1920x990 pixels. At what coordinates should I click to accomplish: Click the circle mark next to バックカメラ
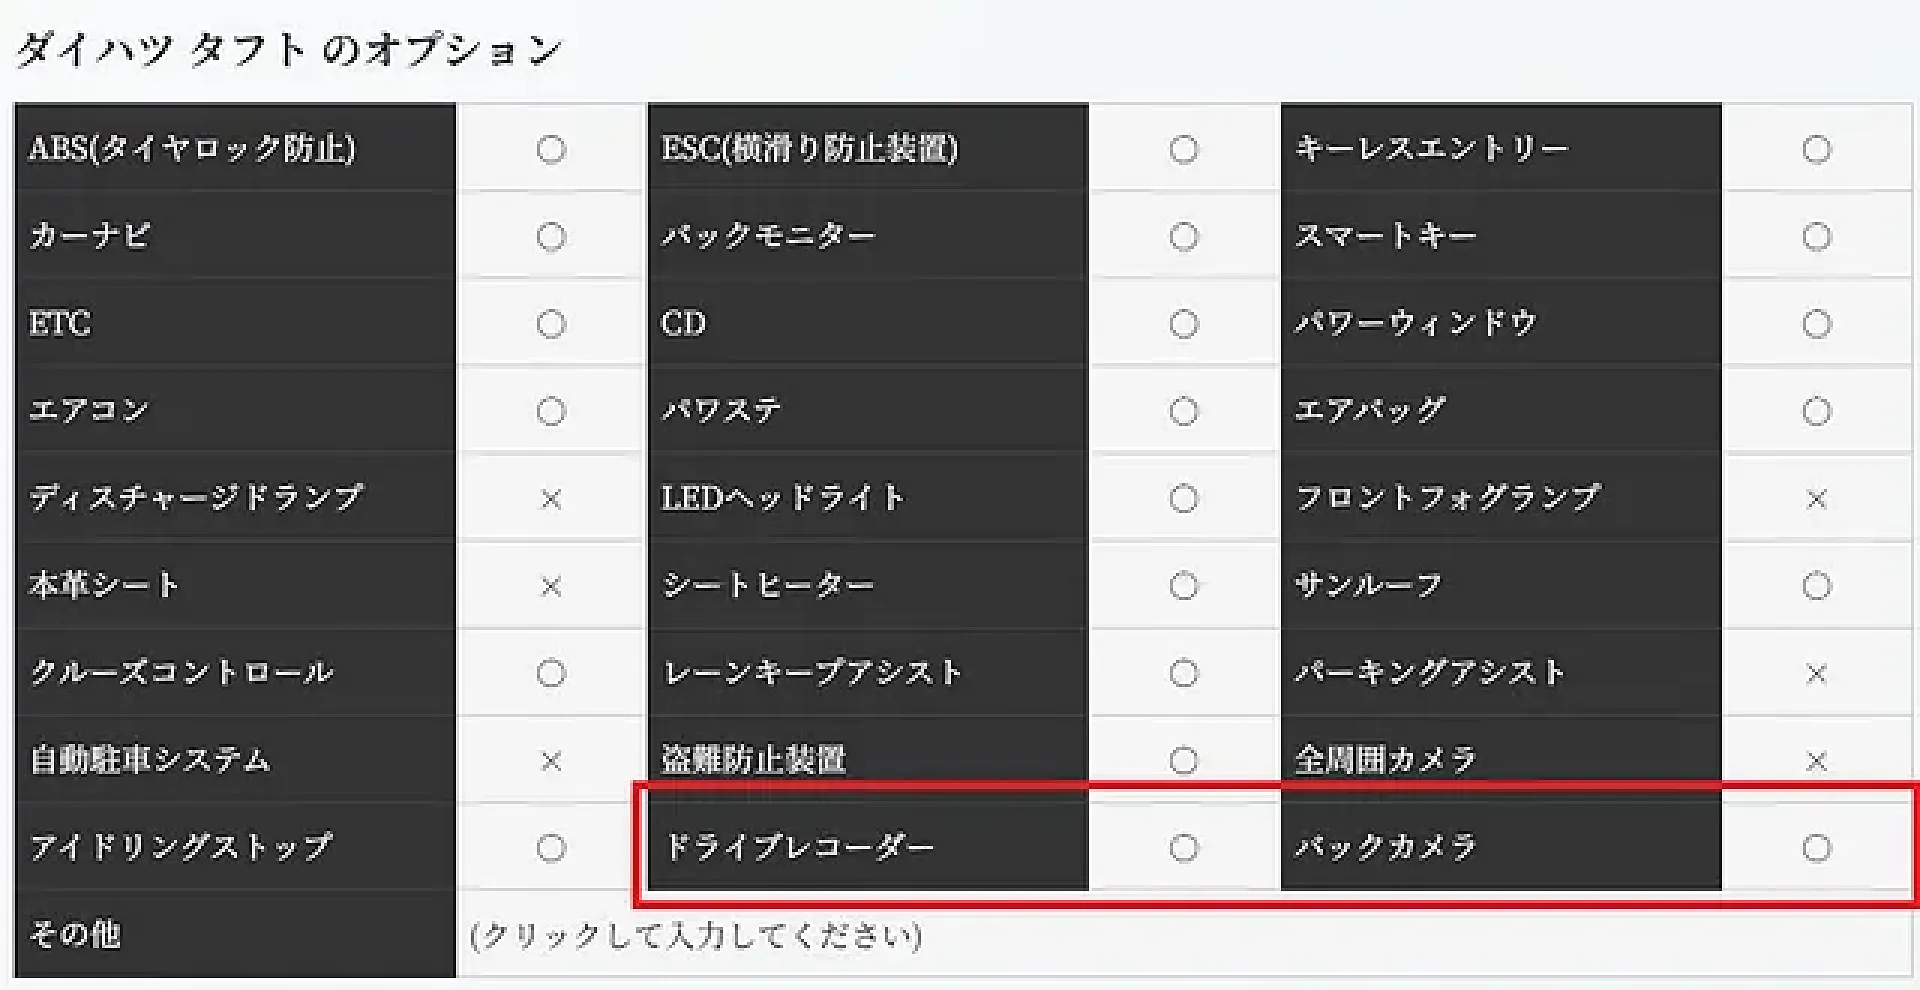click(x=1816, y=848)
